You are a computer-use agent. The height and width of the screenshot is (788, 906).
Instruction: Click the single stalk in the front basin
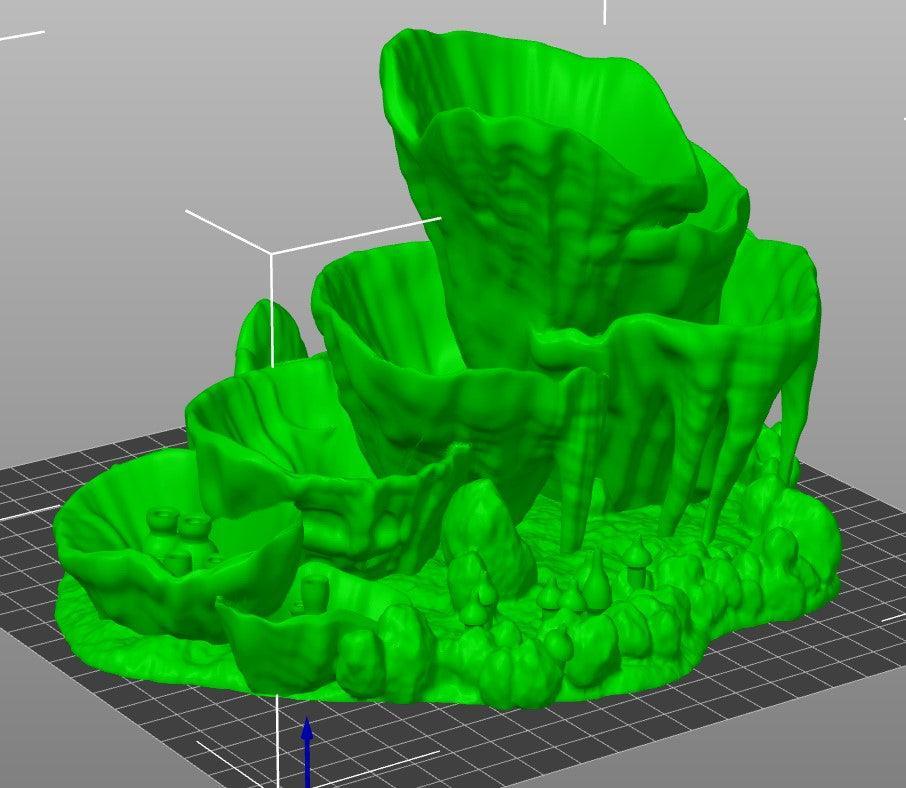(314, 590)
